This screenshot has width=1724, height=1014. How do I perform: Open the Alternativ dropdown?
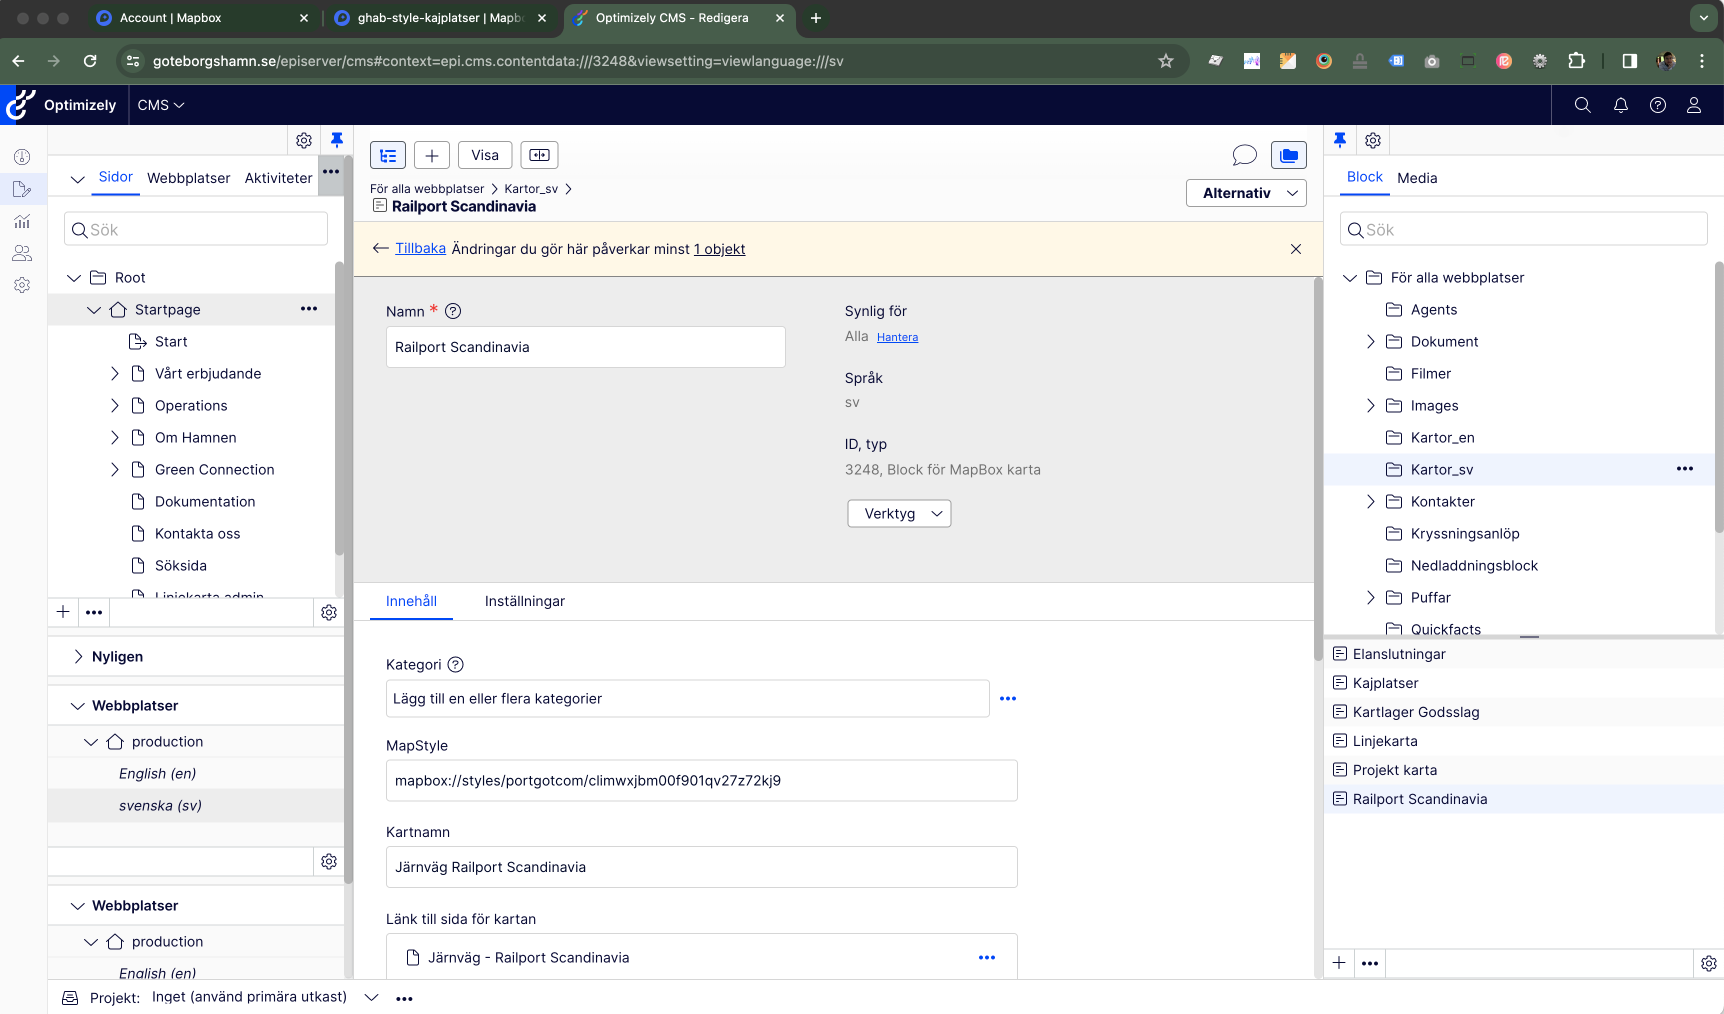pos(1246,193)
